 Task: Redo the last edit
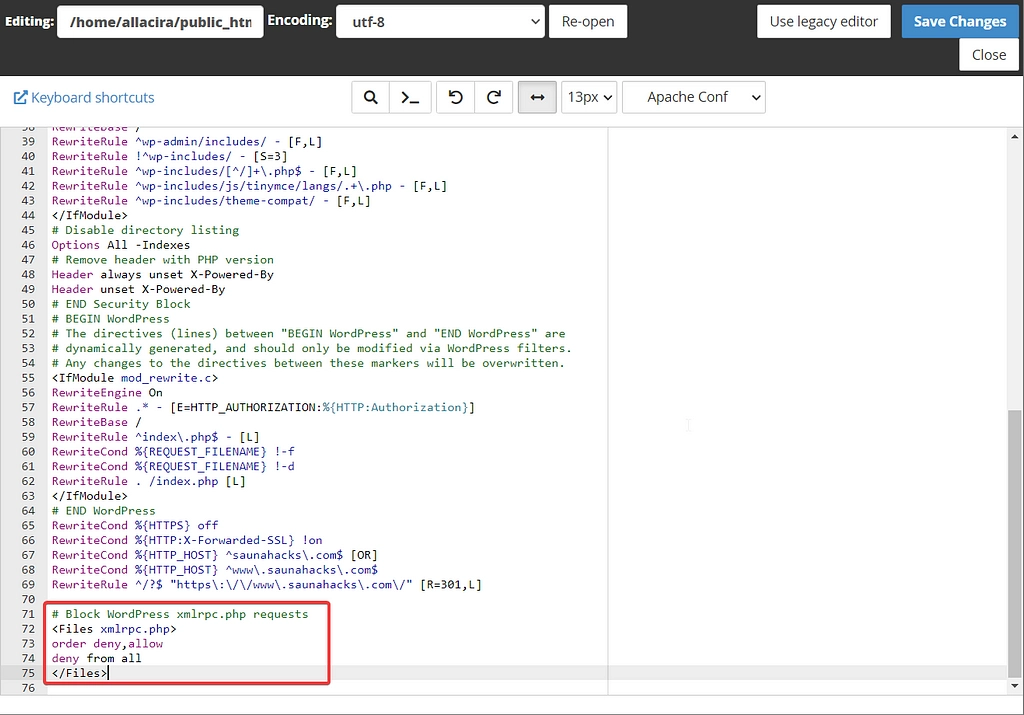click(x=494, y=97)
